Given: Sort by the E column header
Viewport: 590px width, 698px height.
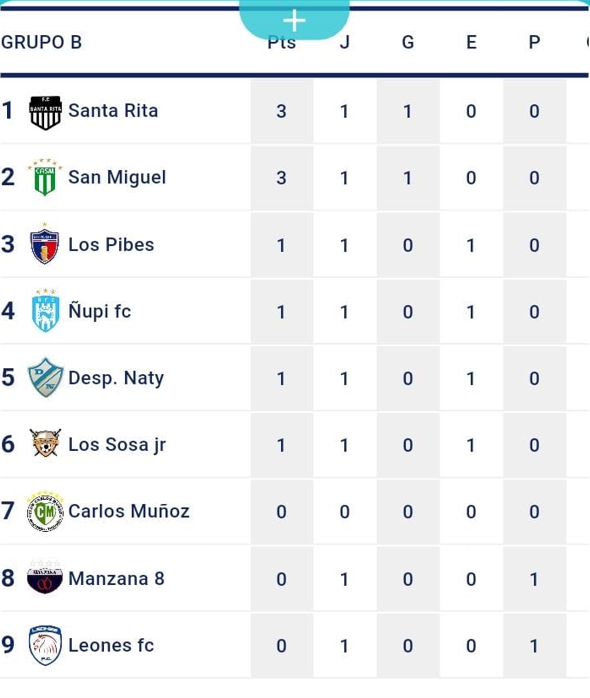Looking at the screenshot, I should pos(471,42).
